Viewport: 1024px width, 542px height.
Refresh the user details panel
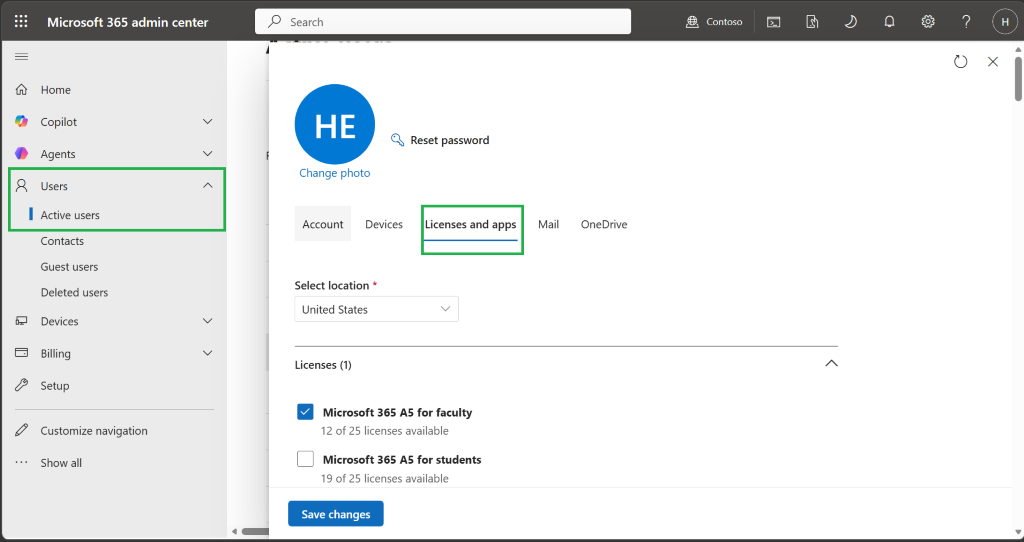(x=960, y=61)
